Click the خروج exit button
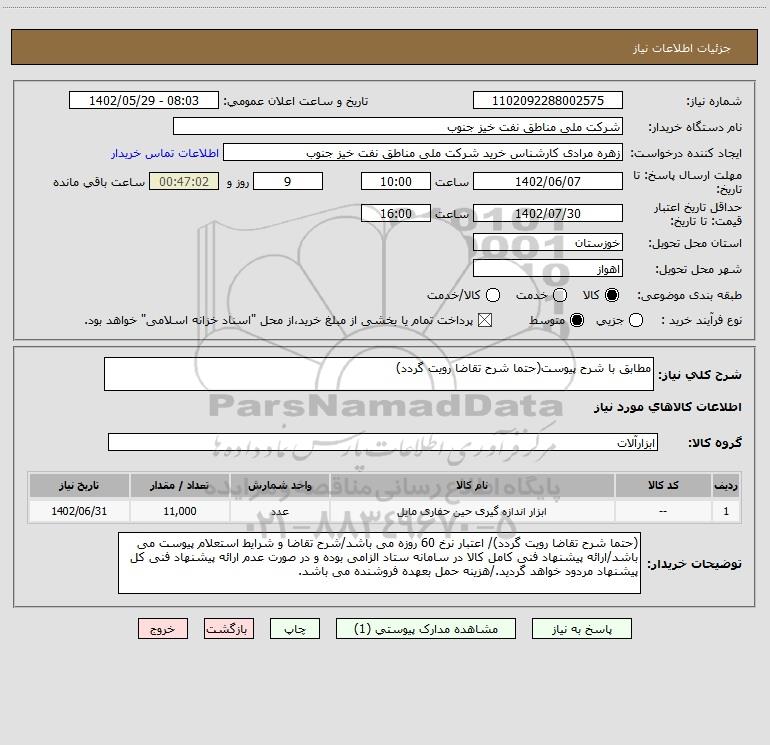The width and height of the screenshot is (770, 745). [163, 629]
